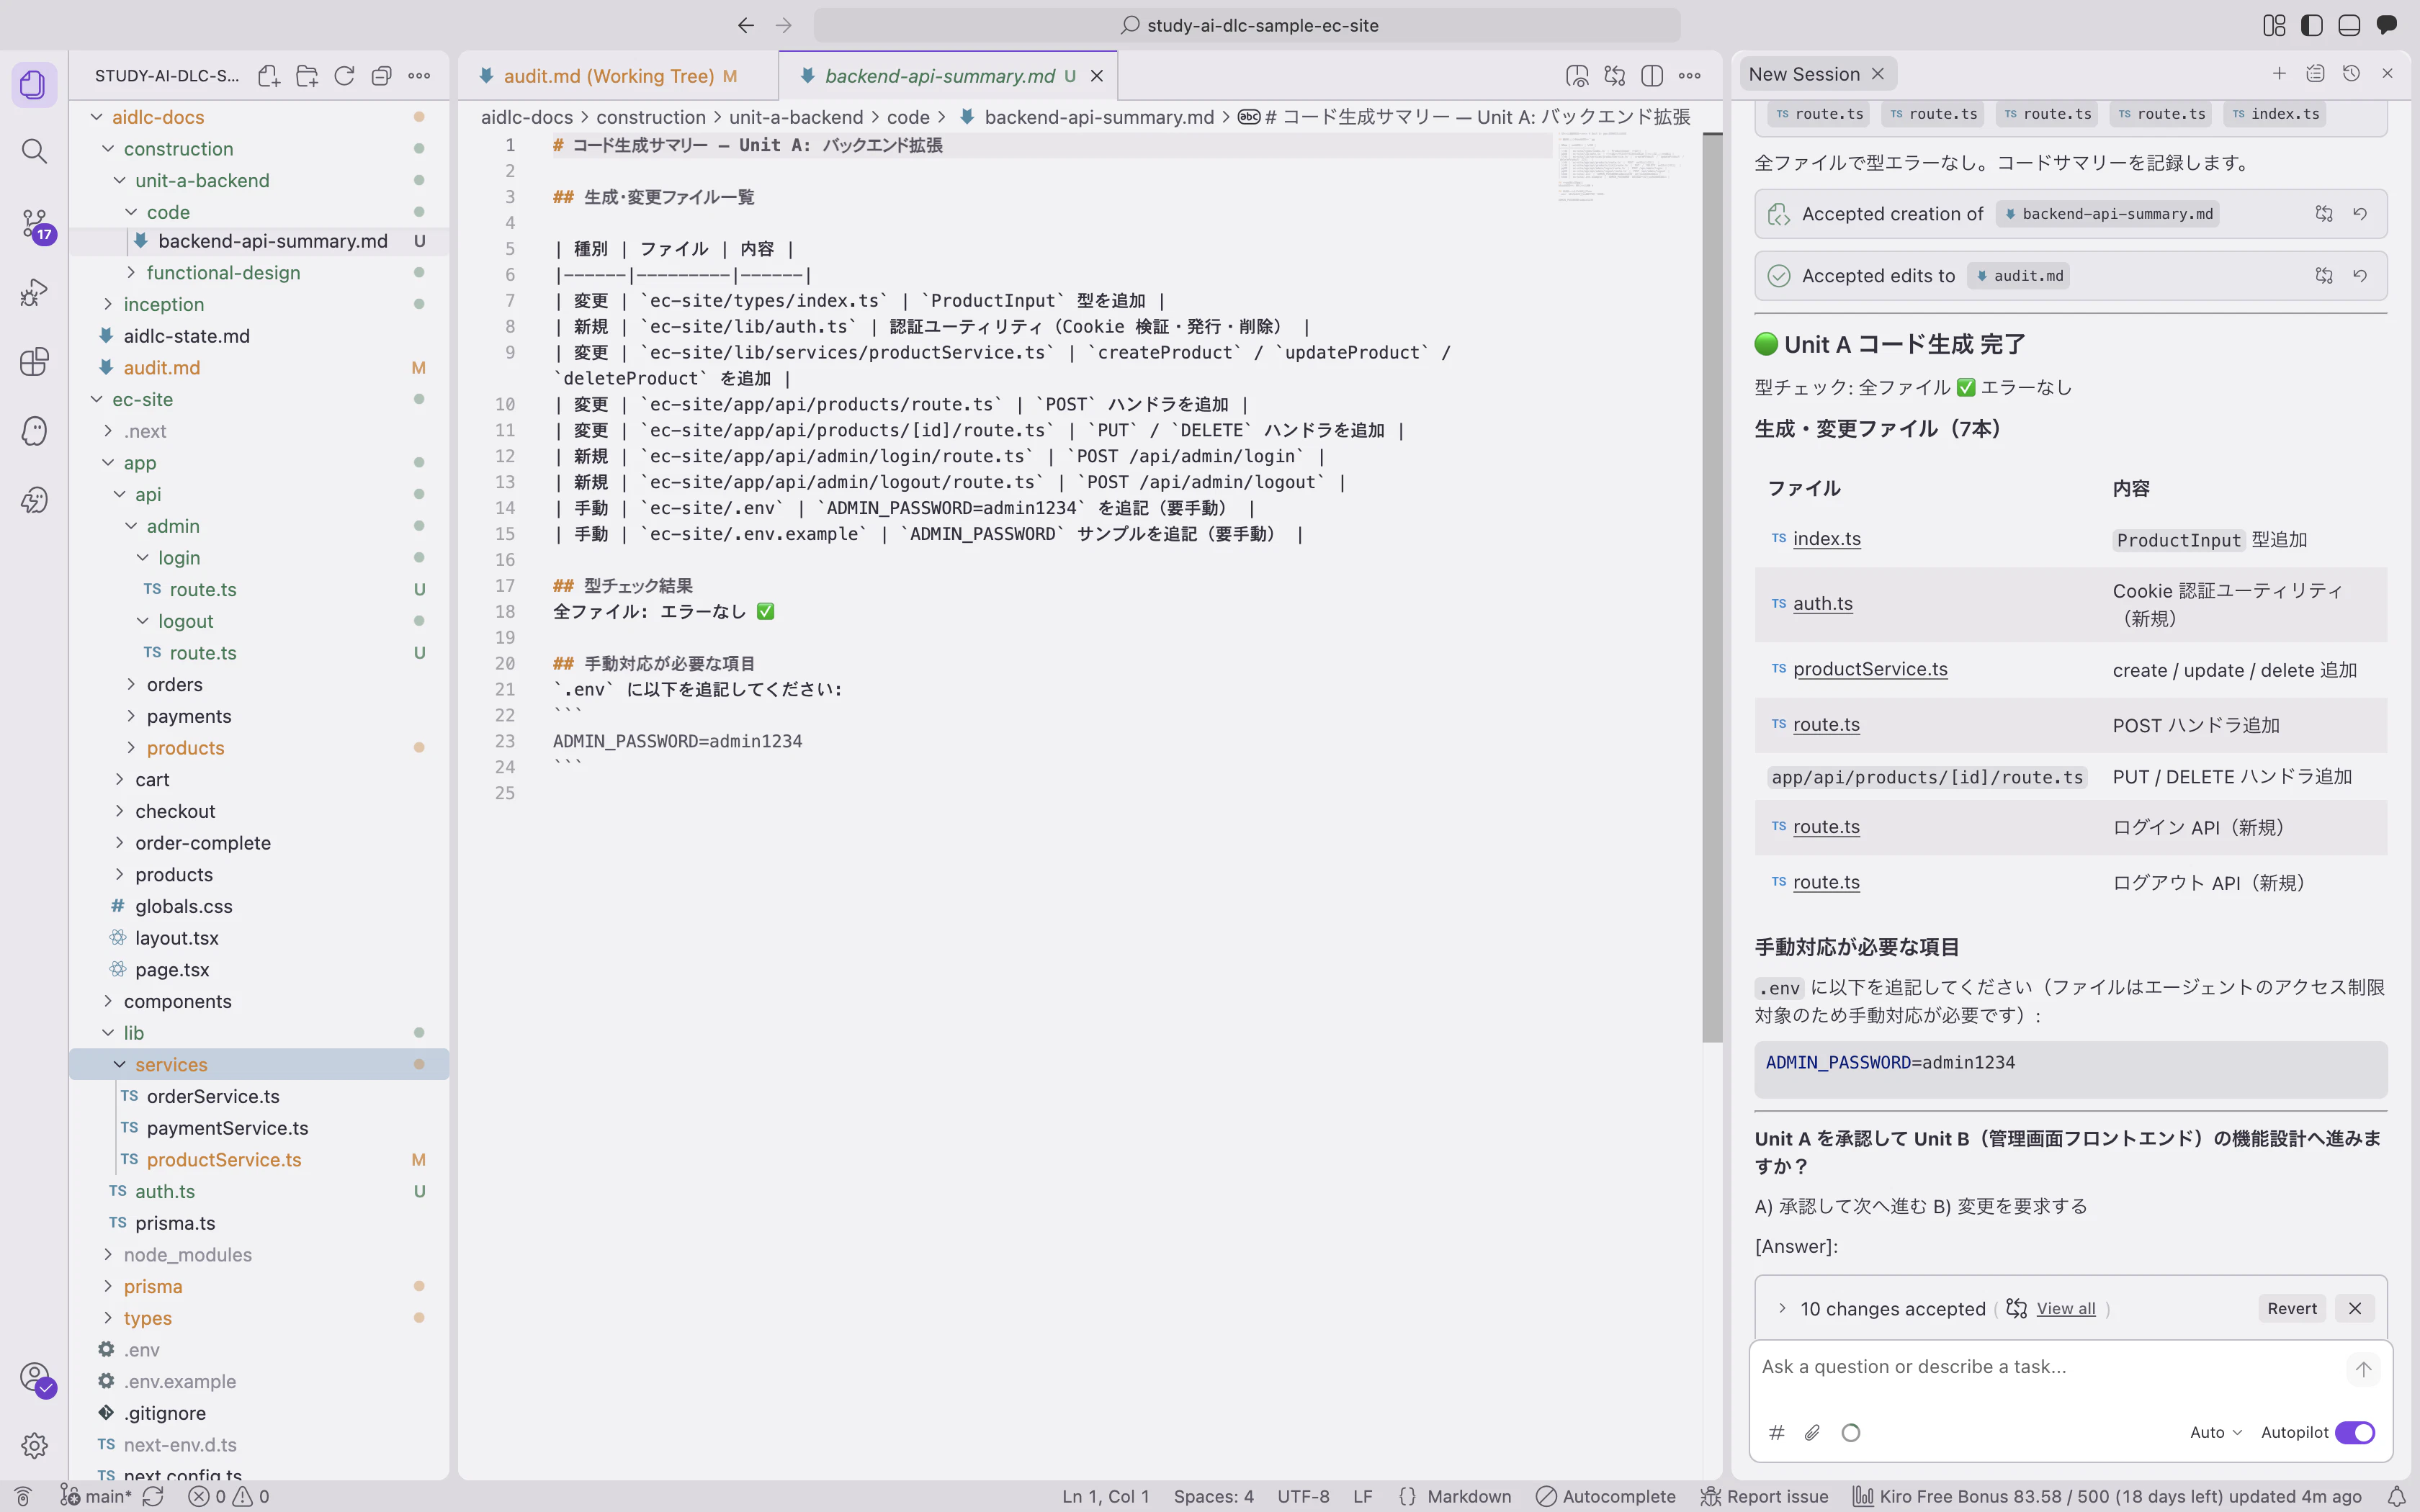
Task: Switch to audit.md (Working Tree) tab
Action: 617,76
